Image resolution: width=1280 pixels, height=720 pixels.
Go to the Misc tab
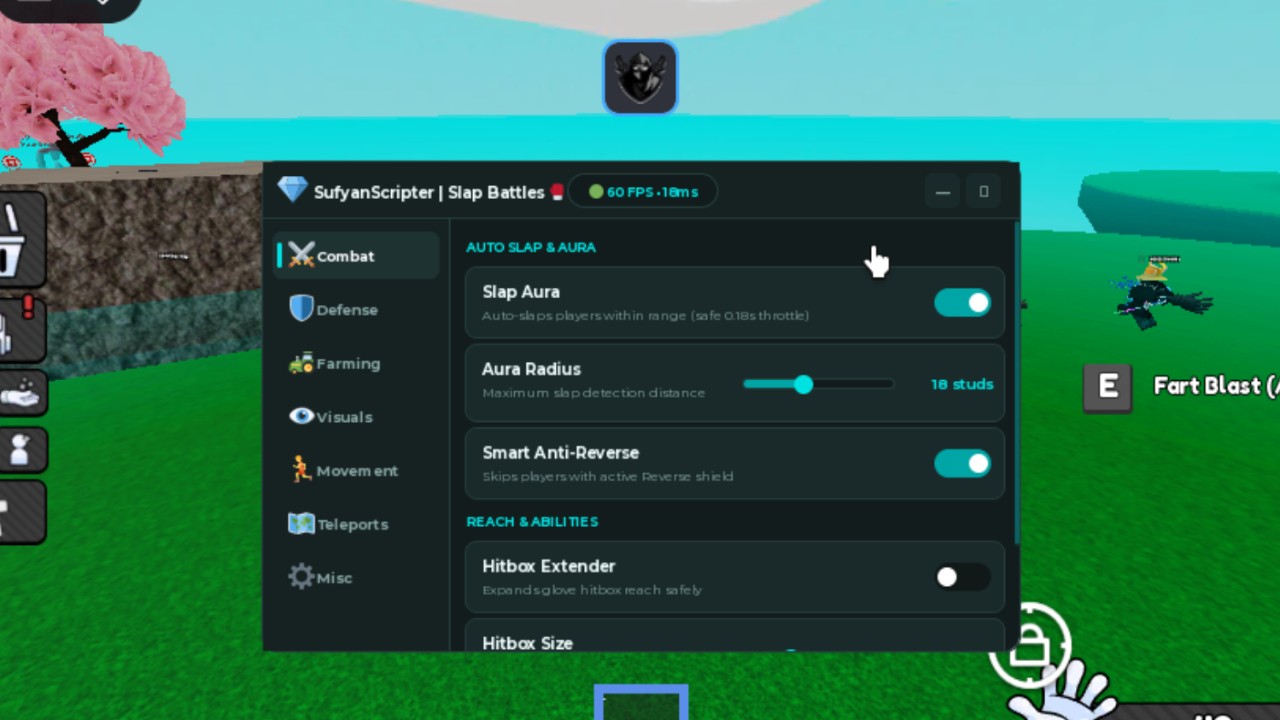357,577
